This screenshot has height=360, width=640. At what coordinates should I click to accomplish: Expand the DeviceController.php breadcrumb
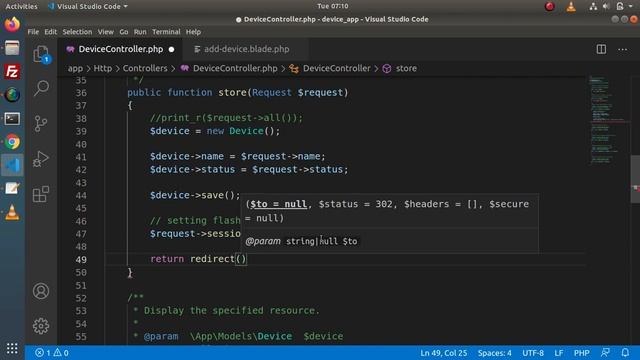tap(235, 69)
